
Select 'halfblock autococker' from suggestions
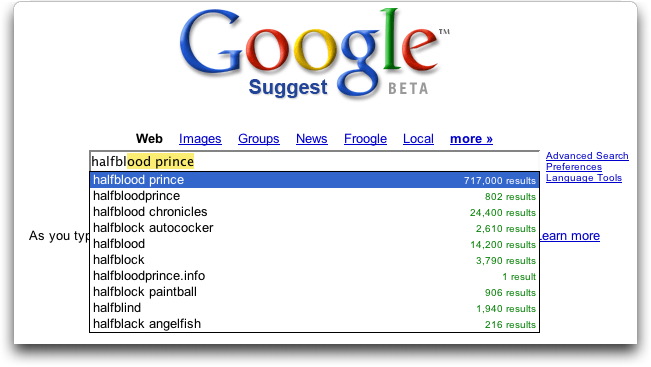[x=314, y=228]
